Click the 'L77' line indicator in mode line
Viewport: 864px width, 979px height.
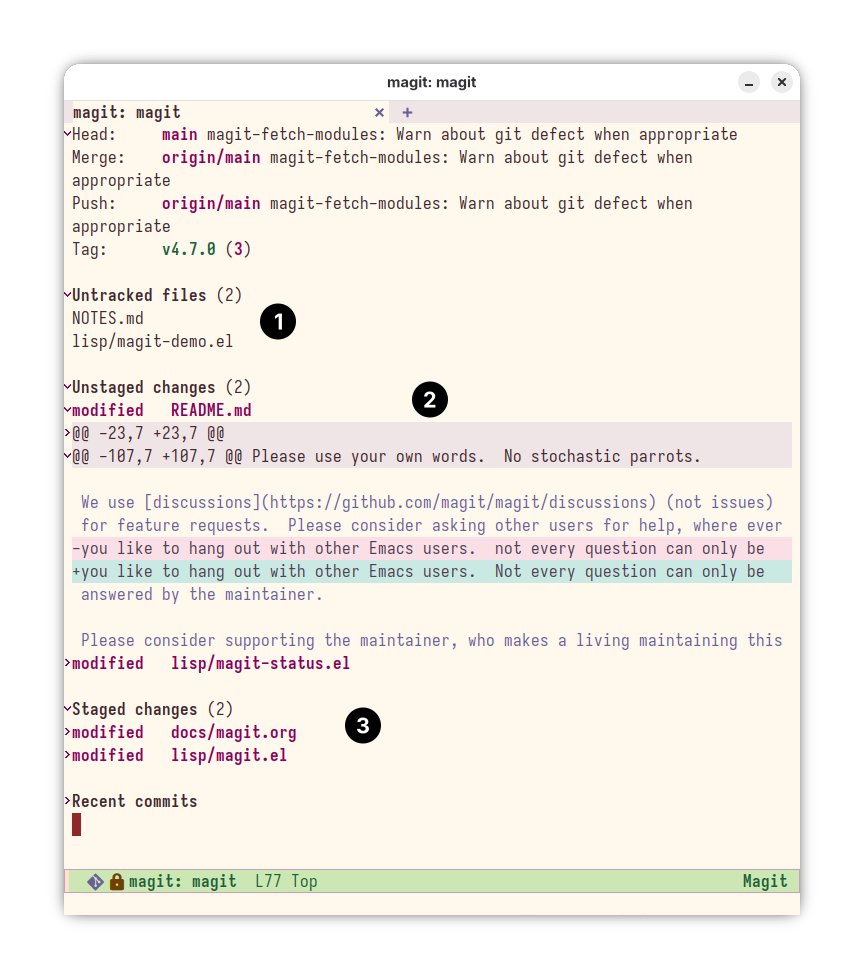[x=268, y=882]
